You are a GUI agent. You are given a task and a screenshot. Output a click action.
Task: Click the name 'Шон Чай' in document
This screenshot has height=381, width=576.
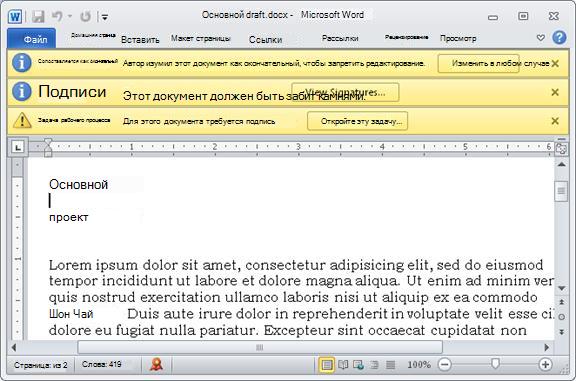(71, 314)
